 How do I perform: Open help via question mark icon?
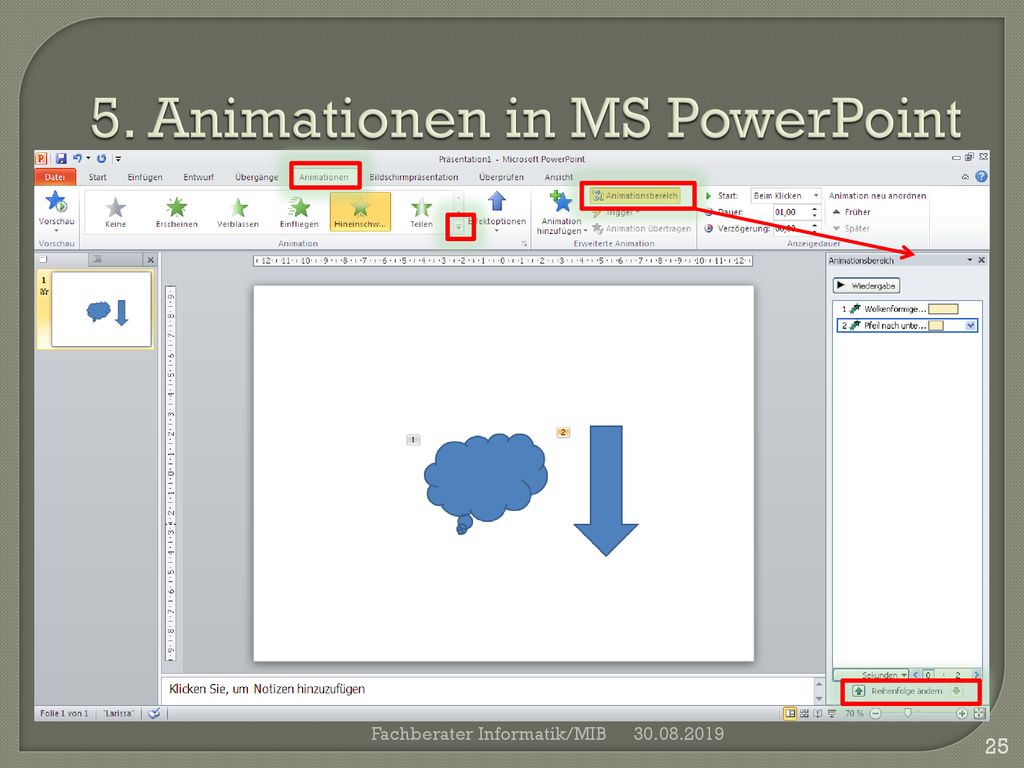[981, 176]
